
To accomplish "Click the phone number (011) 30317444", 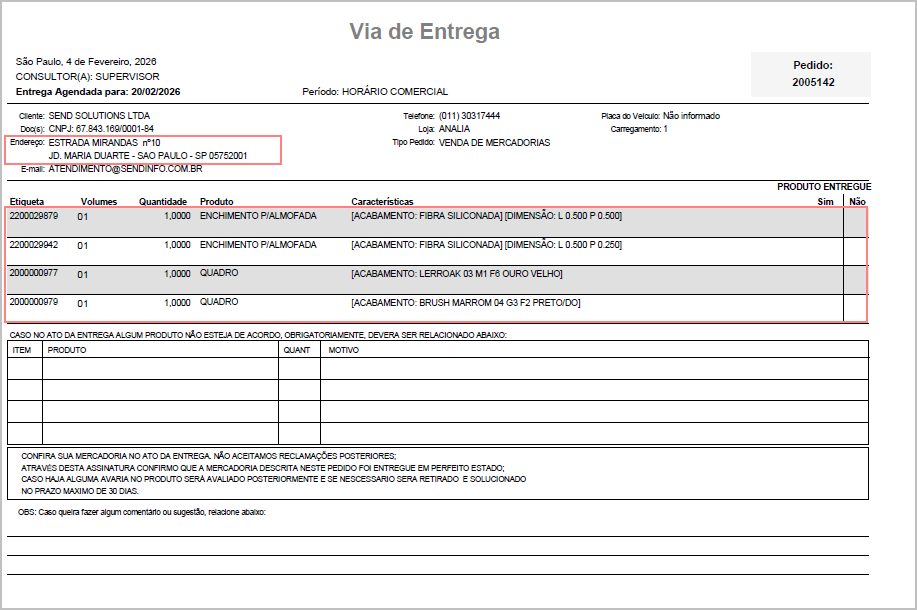I will coord(469,116).
